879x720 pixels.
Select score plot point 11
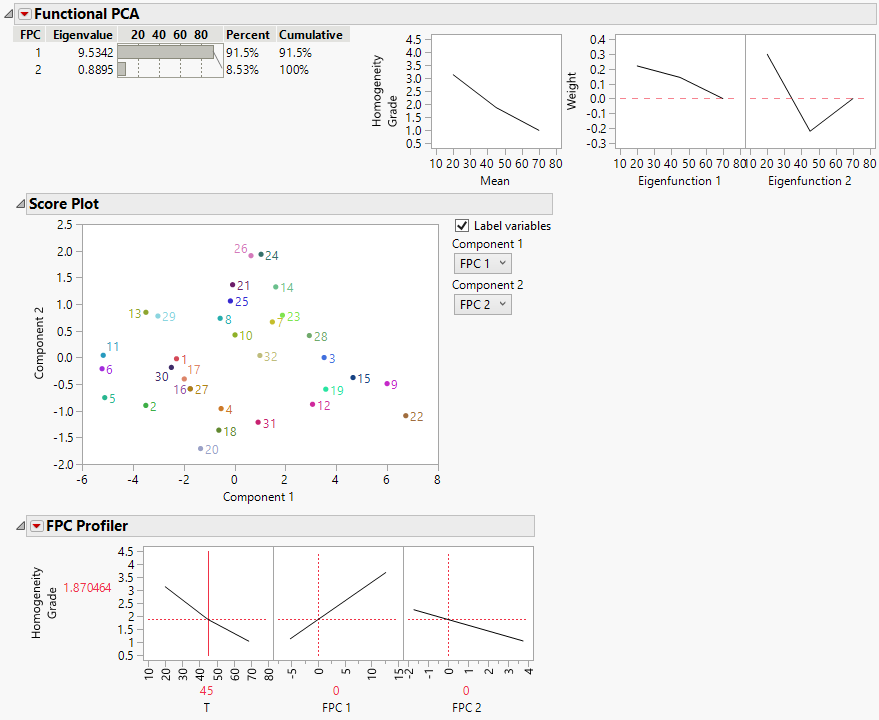[x=103, y=356]
